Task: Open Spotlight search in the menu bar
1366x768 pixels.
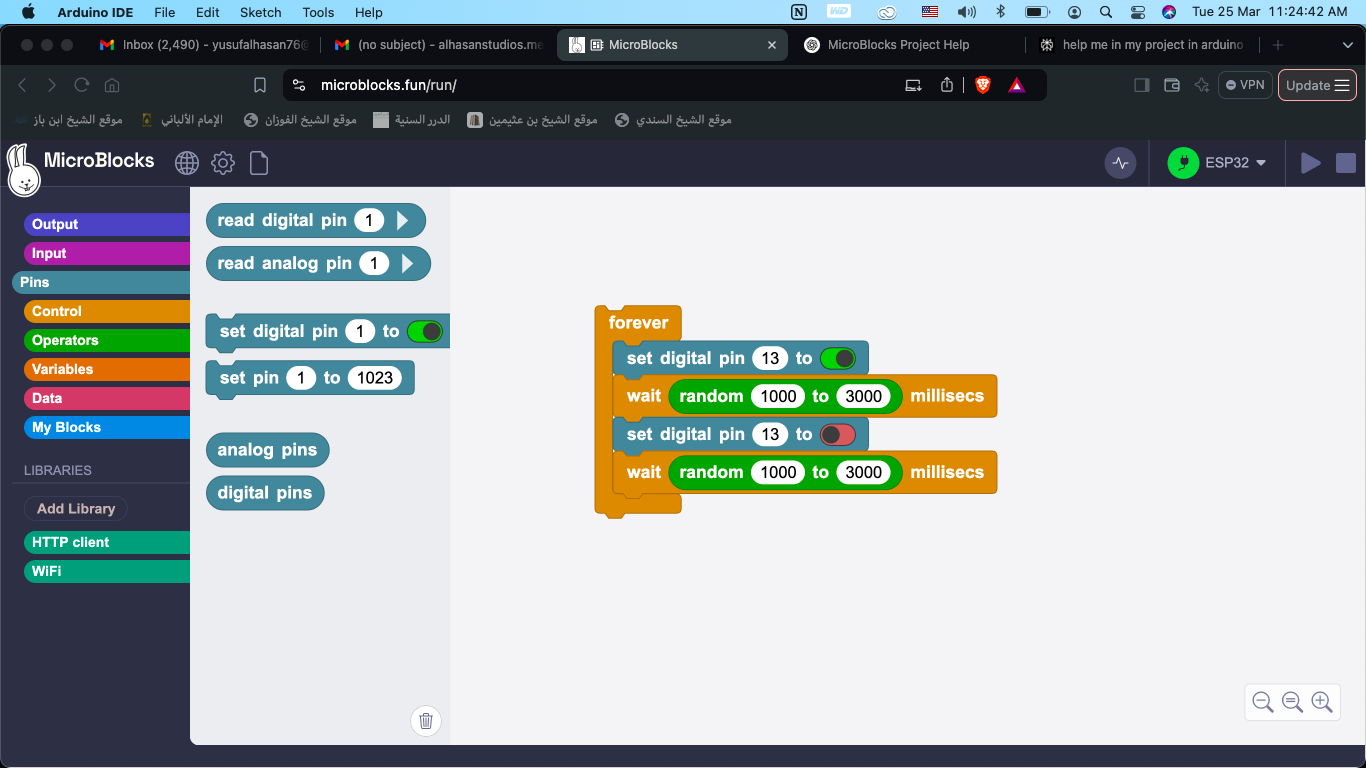Action: point(1106,12)
